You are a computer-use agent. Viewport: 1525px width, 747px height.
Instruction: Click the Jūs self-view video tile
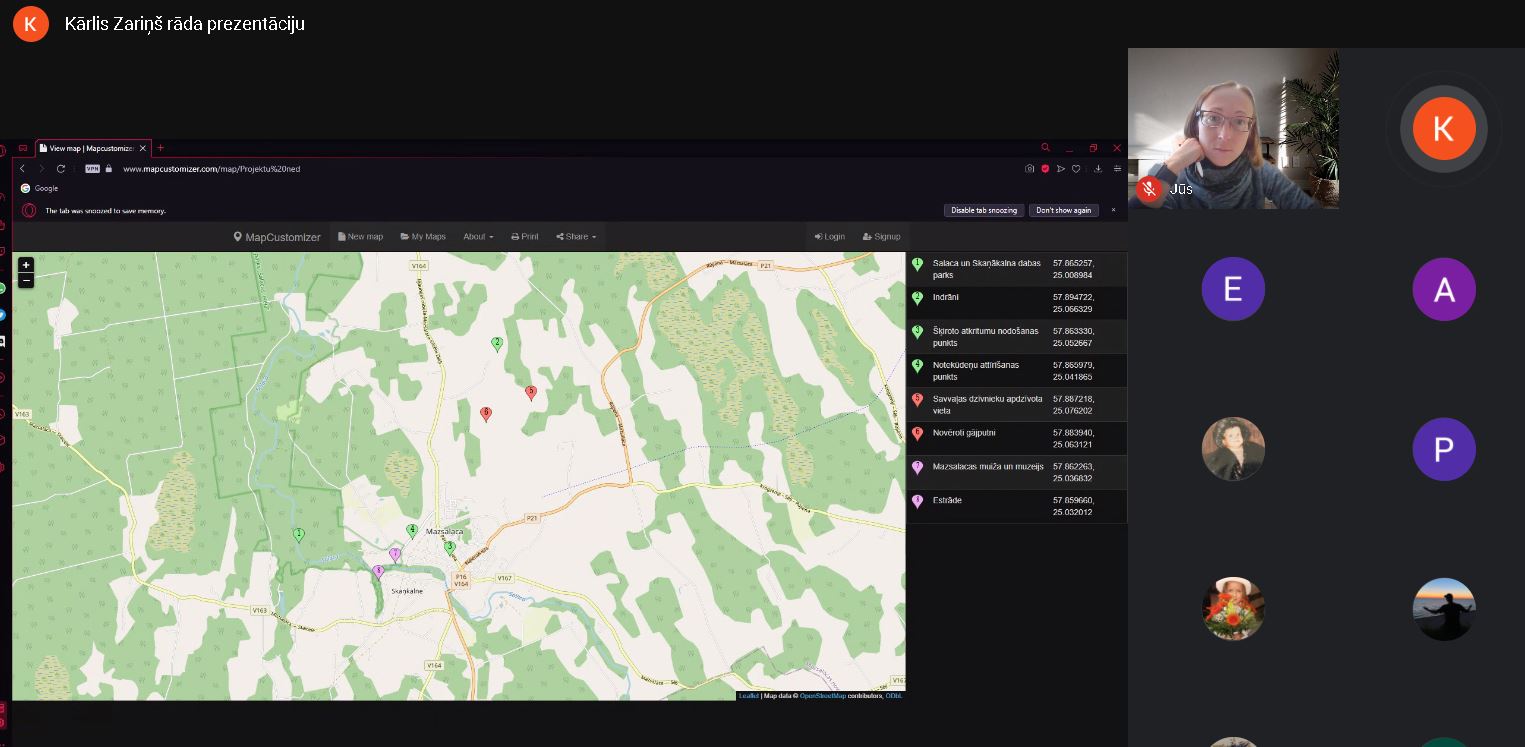tap(1233, 128)
